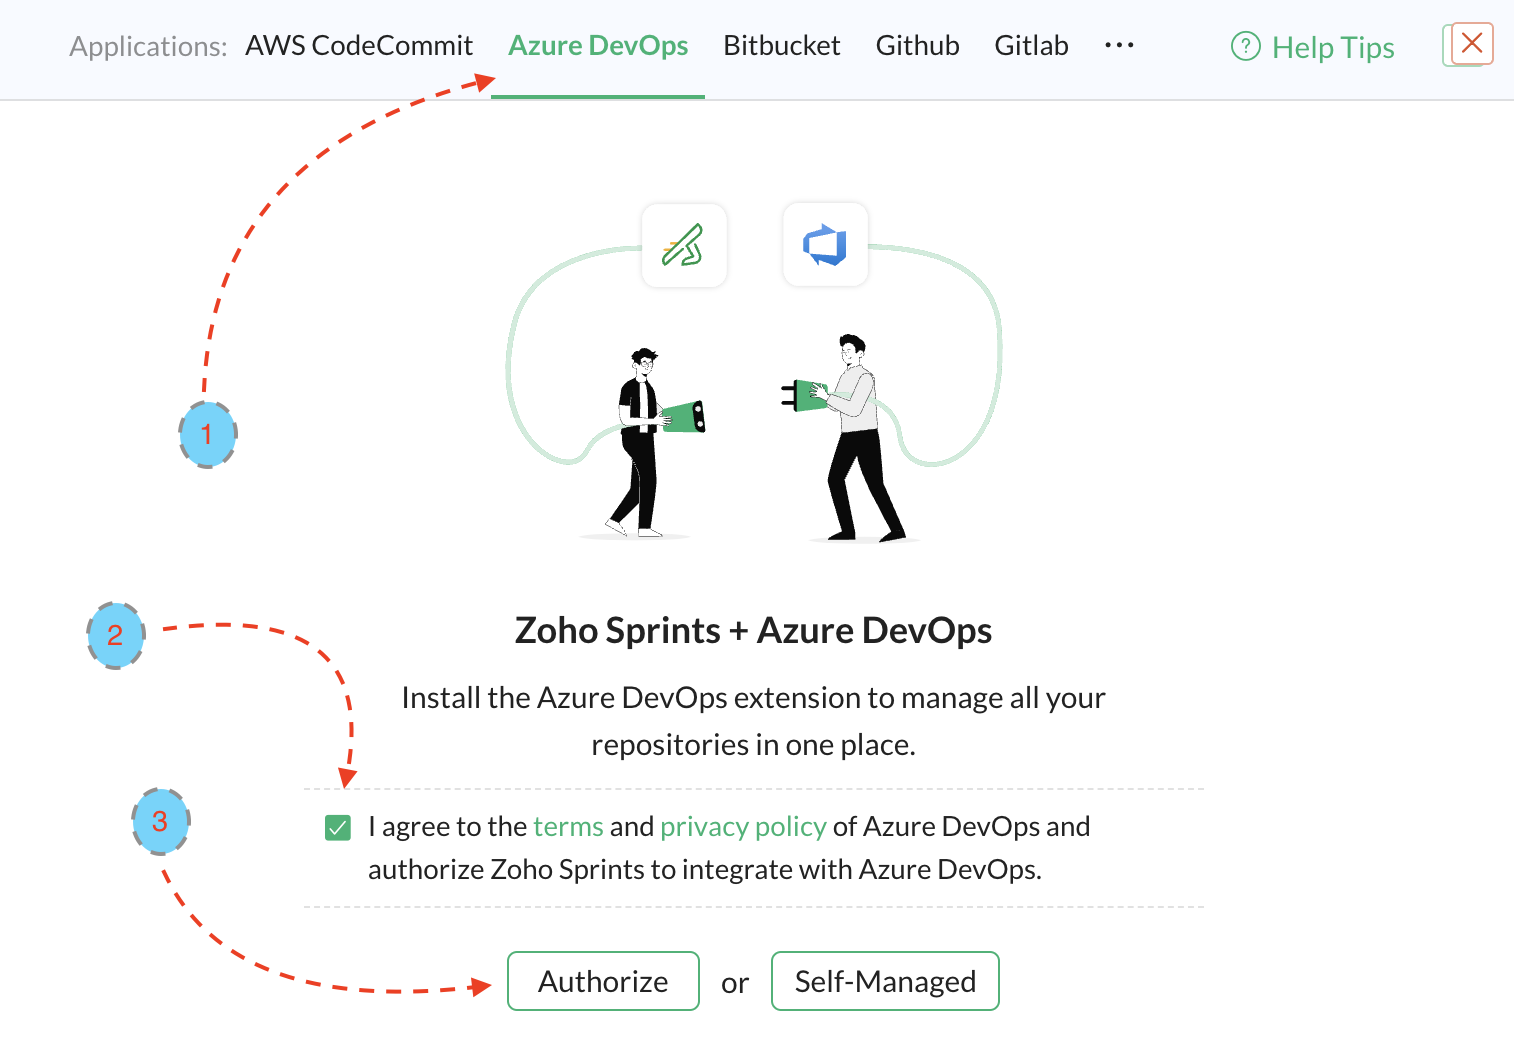The image size is (1514, 1062).
Task: Click the 'Applications:' label
Action: pyautogui.click(x=148, y=47)
